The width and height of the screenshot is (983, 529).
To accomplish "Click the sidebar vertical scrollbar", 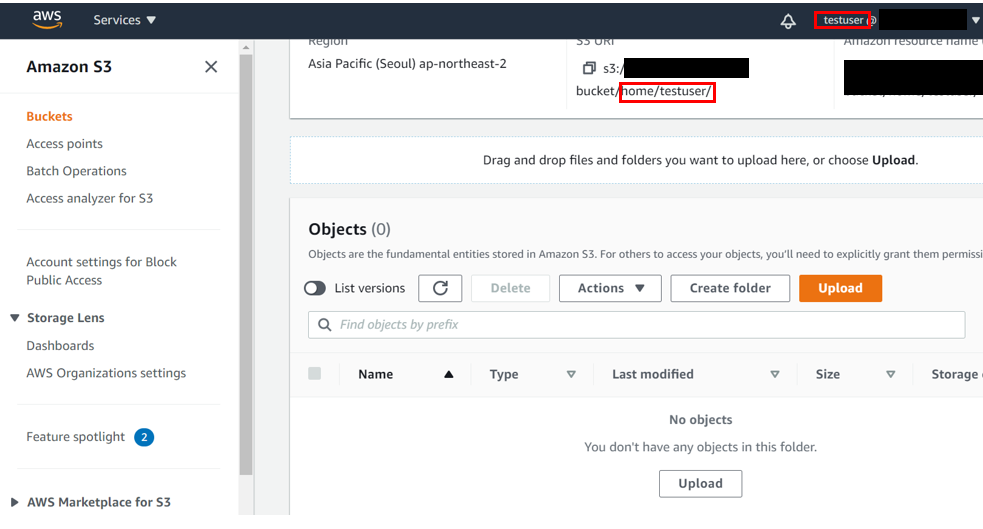I will 246,263.
